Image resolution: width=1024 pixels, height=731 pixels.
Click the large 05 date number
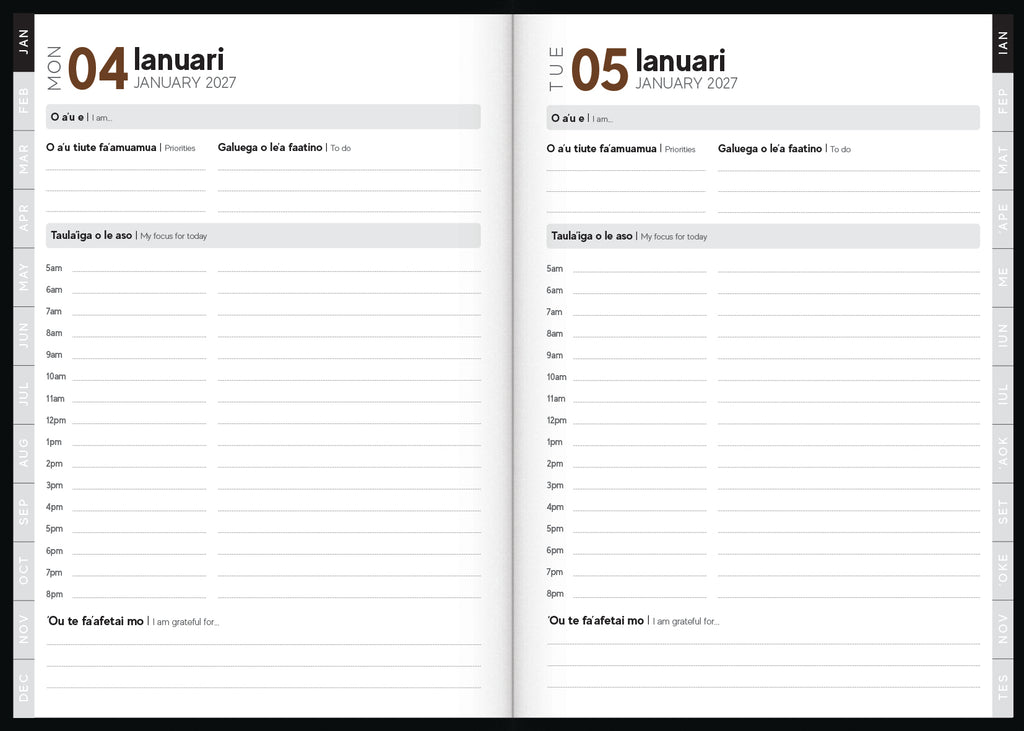[600, 69]
